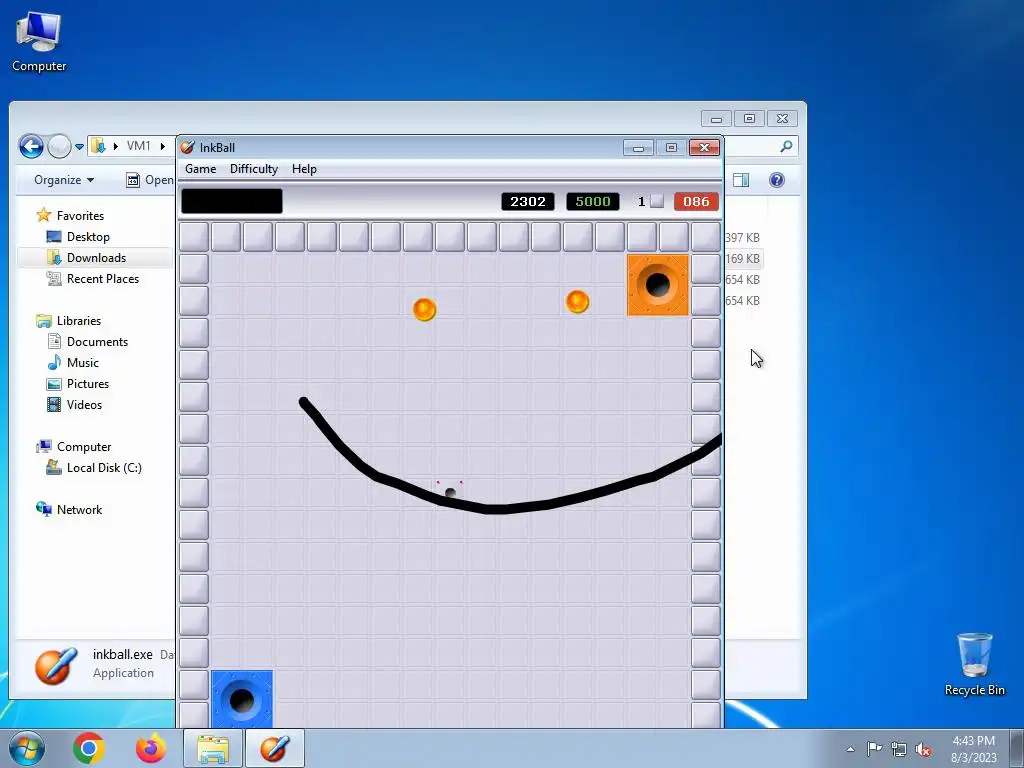Click the network tray icon
Image resolution: width=1024 pixels, height=768 pixels.
click(x=899, y=749)
